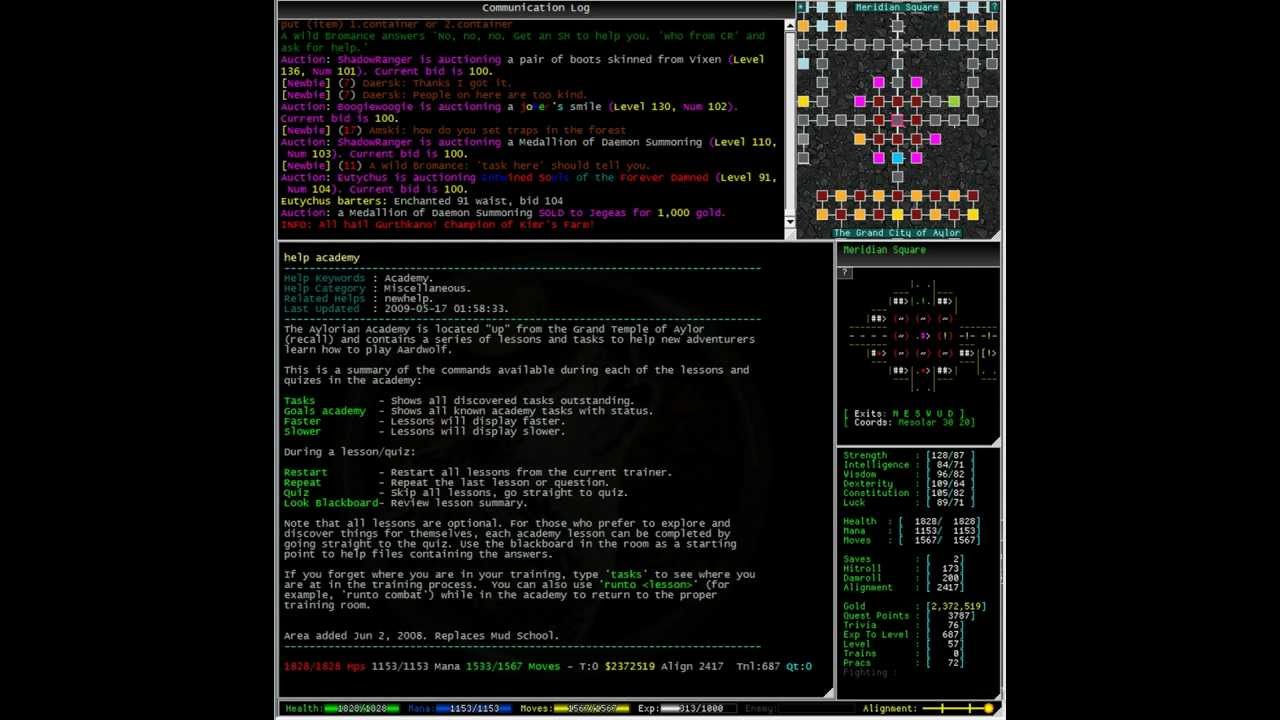
Task: Click the Quiz command link
Action: pos(296,492)
